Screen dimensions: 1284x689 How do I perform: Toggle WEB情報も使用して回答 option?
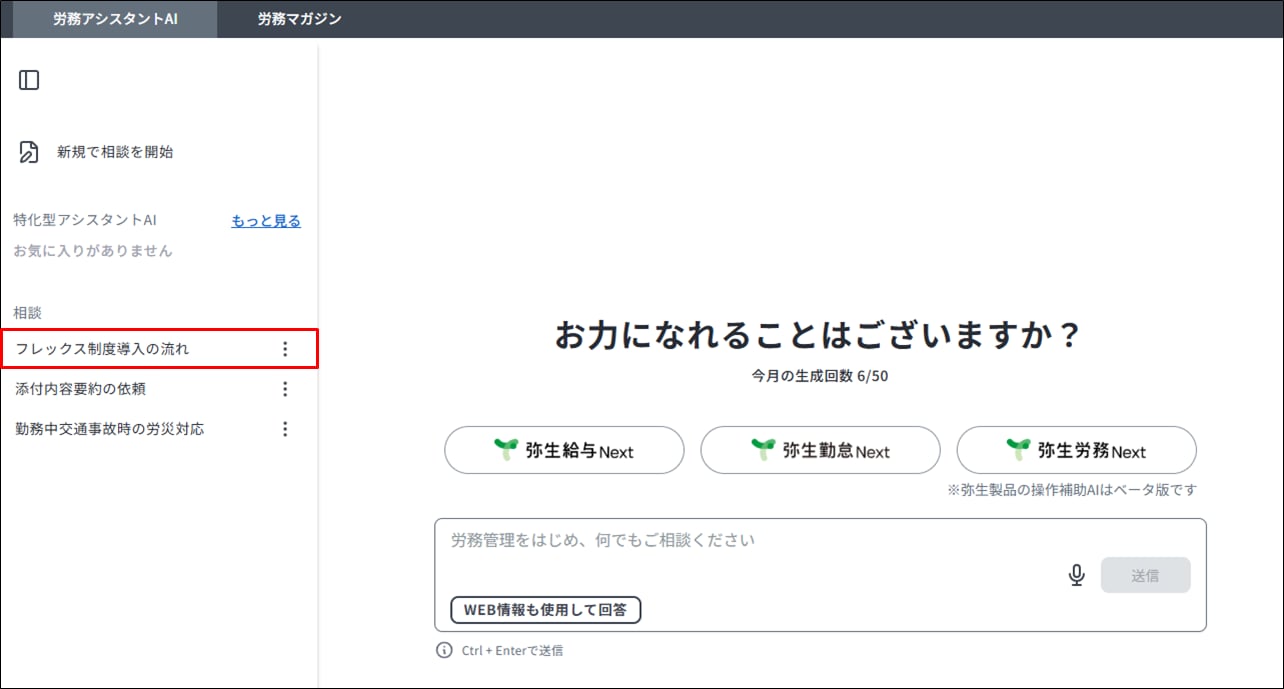pyautogui.click(x=545, y=609)
